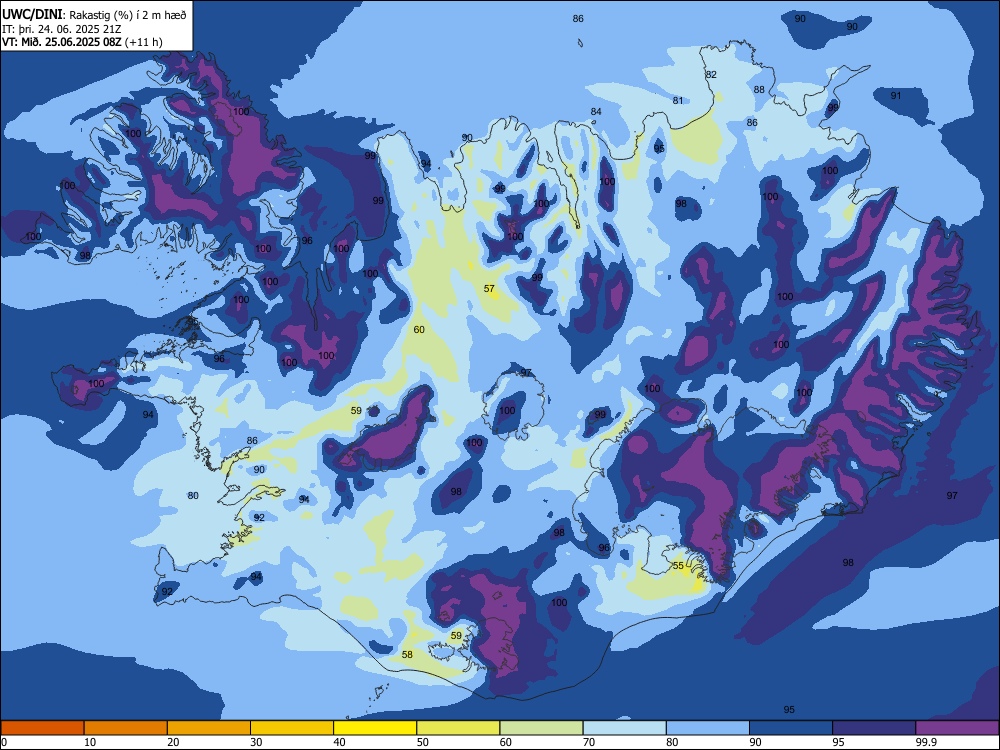Click the dark orange 0–10 legend swatch
1000x750 pixels.
[x=42, y=728]
